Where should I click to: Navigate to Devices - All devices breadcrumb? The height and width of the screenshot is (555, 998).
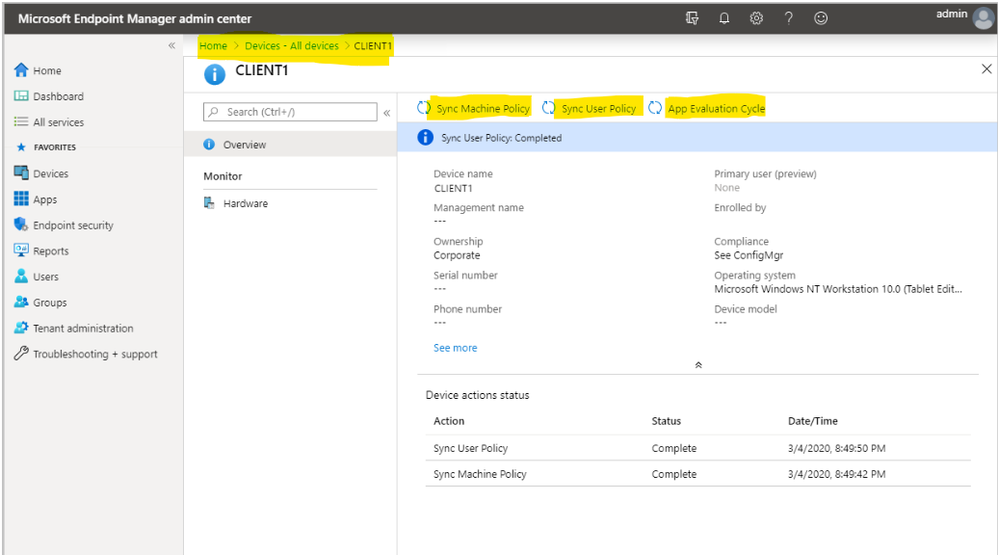click(291, 46)
